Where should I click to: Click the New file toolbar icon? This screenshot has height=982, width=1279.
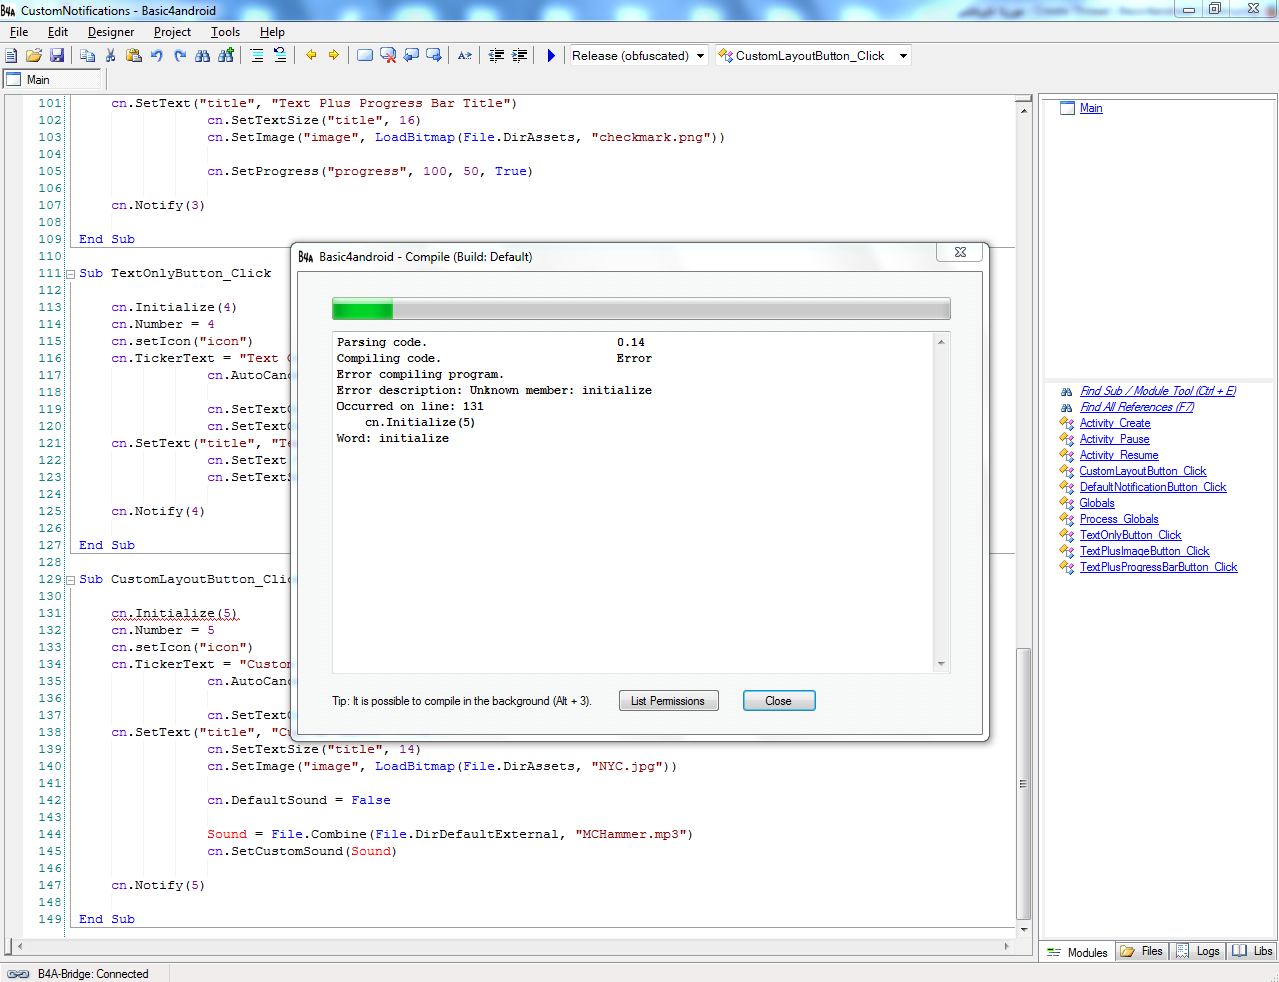click(11, 56)
